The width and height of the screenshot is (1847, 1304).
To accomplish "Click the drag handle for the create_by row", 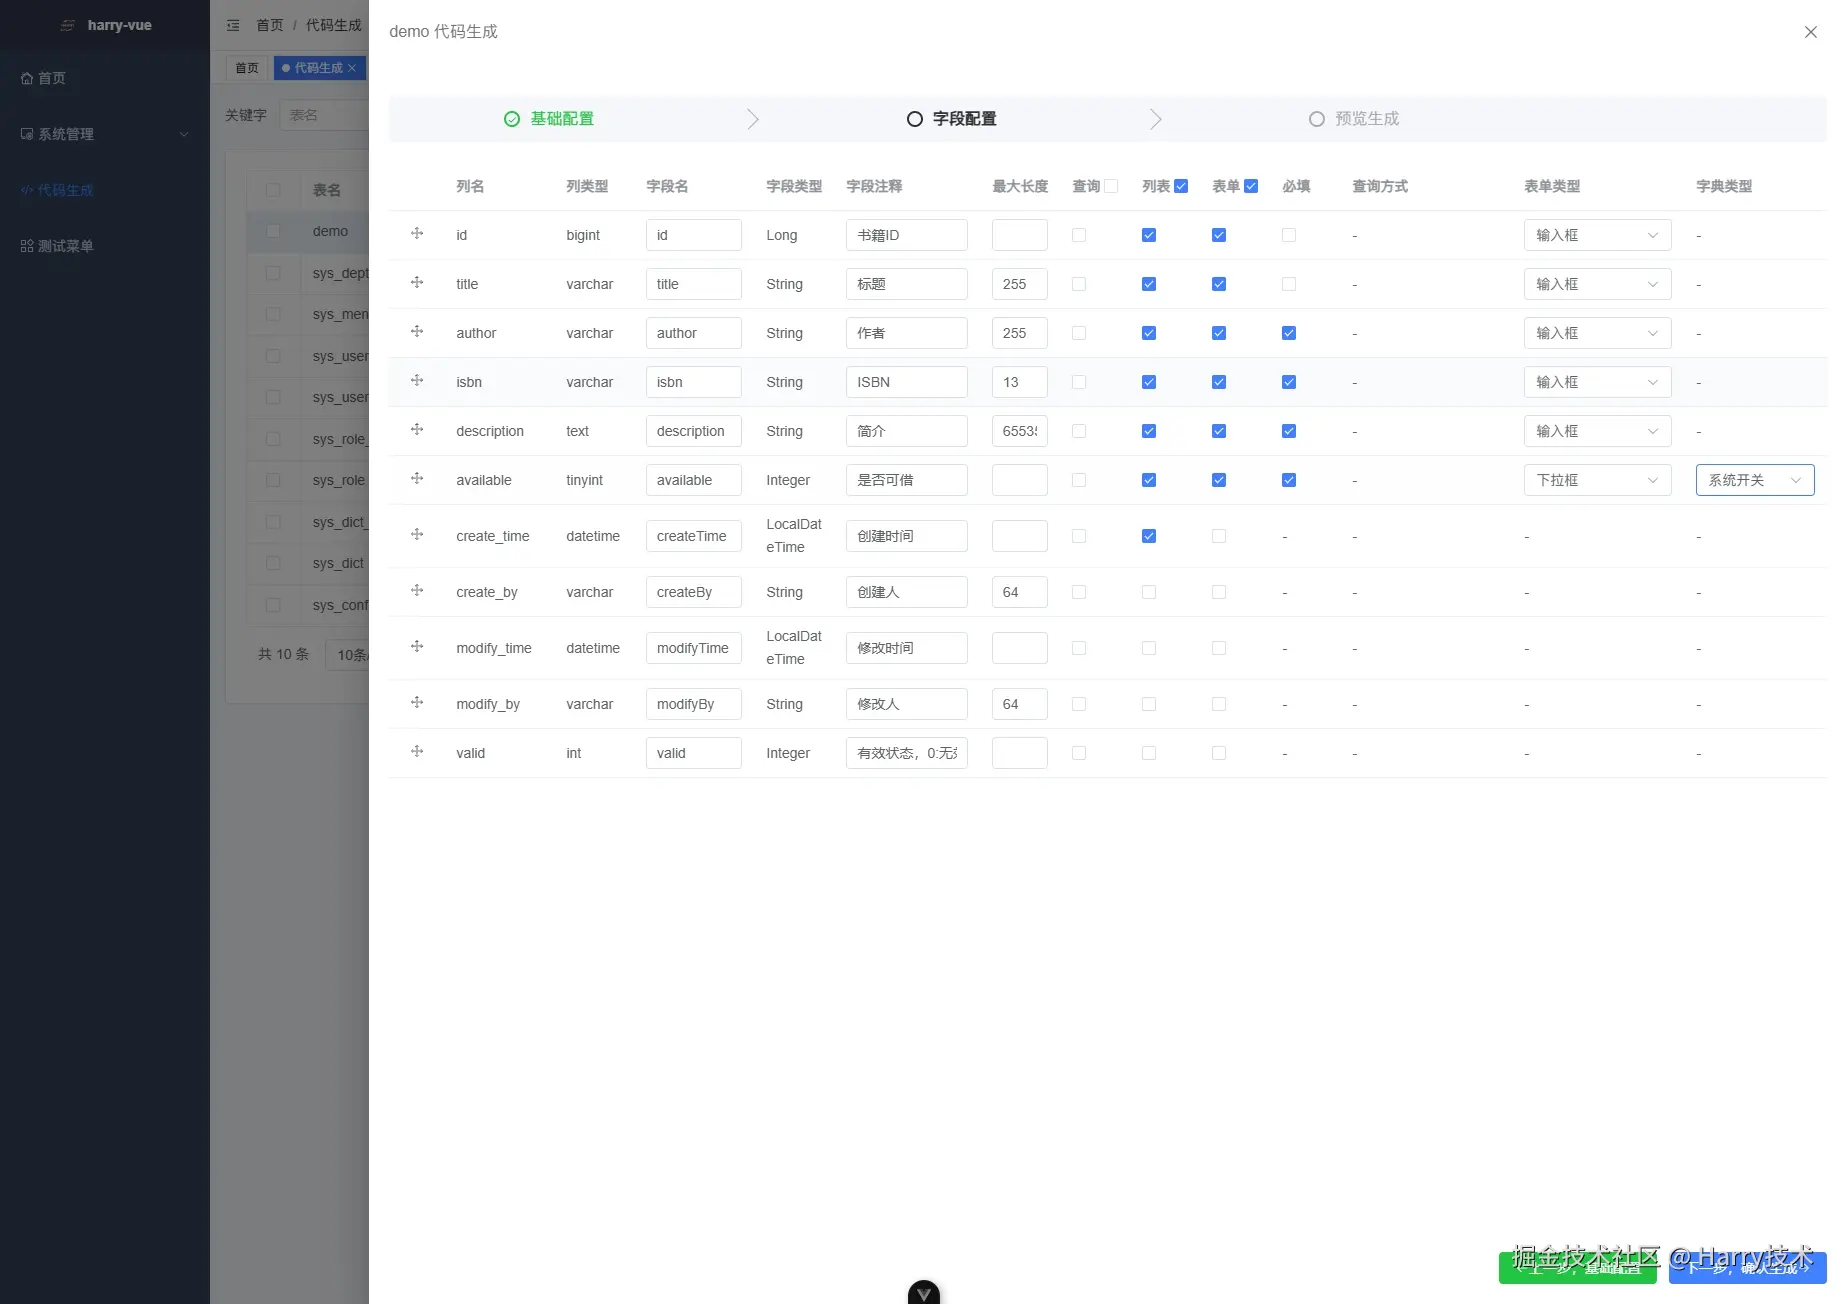I will (x=417, y=591).
